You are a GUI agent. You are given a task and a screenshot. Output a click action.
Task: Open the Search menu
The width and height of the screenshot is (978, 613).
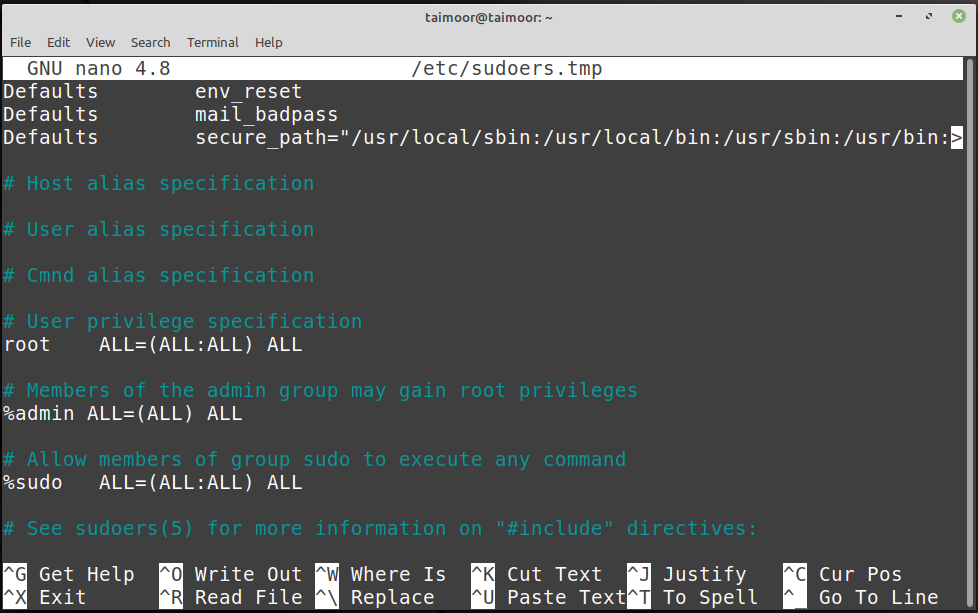pyautogui.click(x=150, y=42)
